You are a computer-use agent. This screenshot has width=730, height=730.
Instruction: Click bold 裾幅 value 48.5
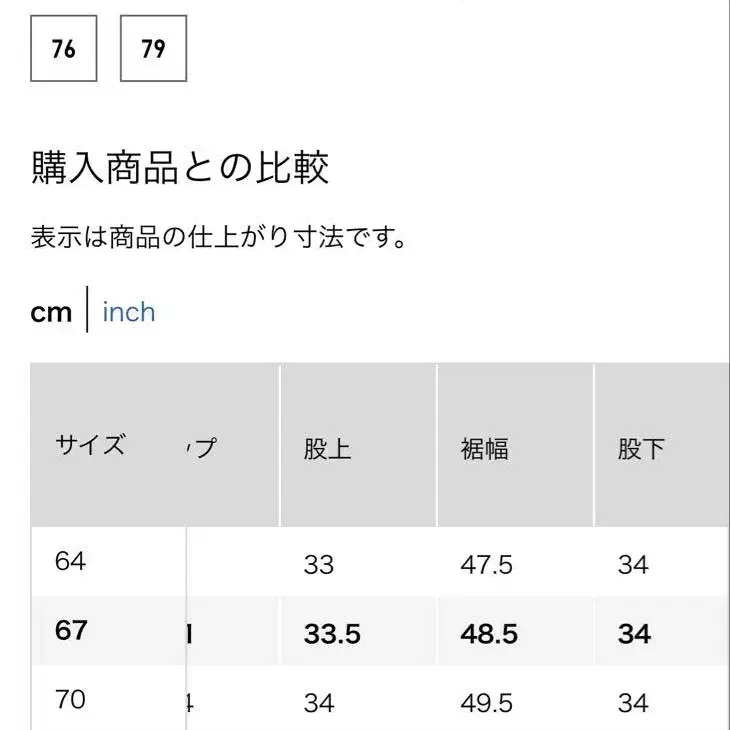pos(489,634)
